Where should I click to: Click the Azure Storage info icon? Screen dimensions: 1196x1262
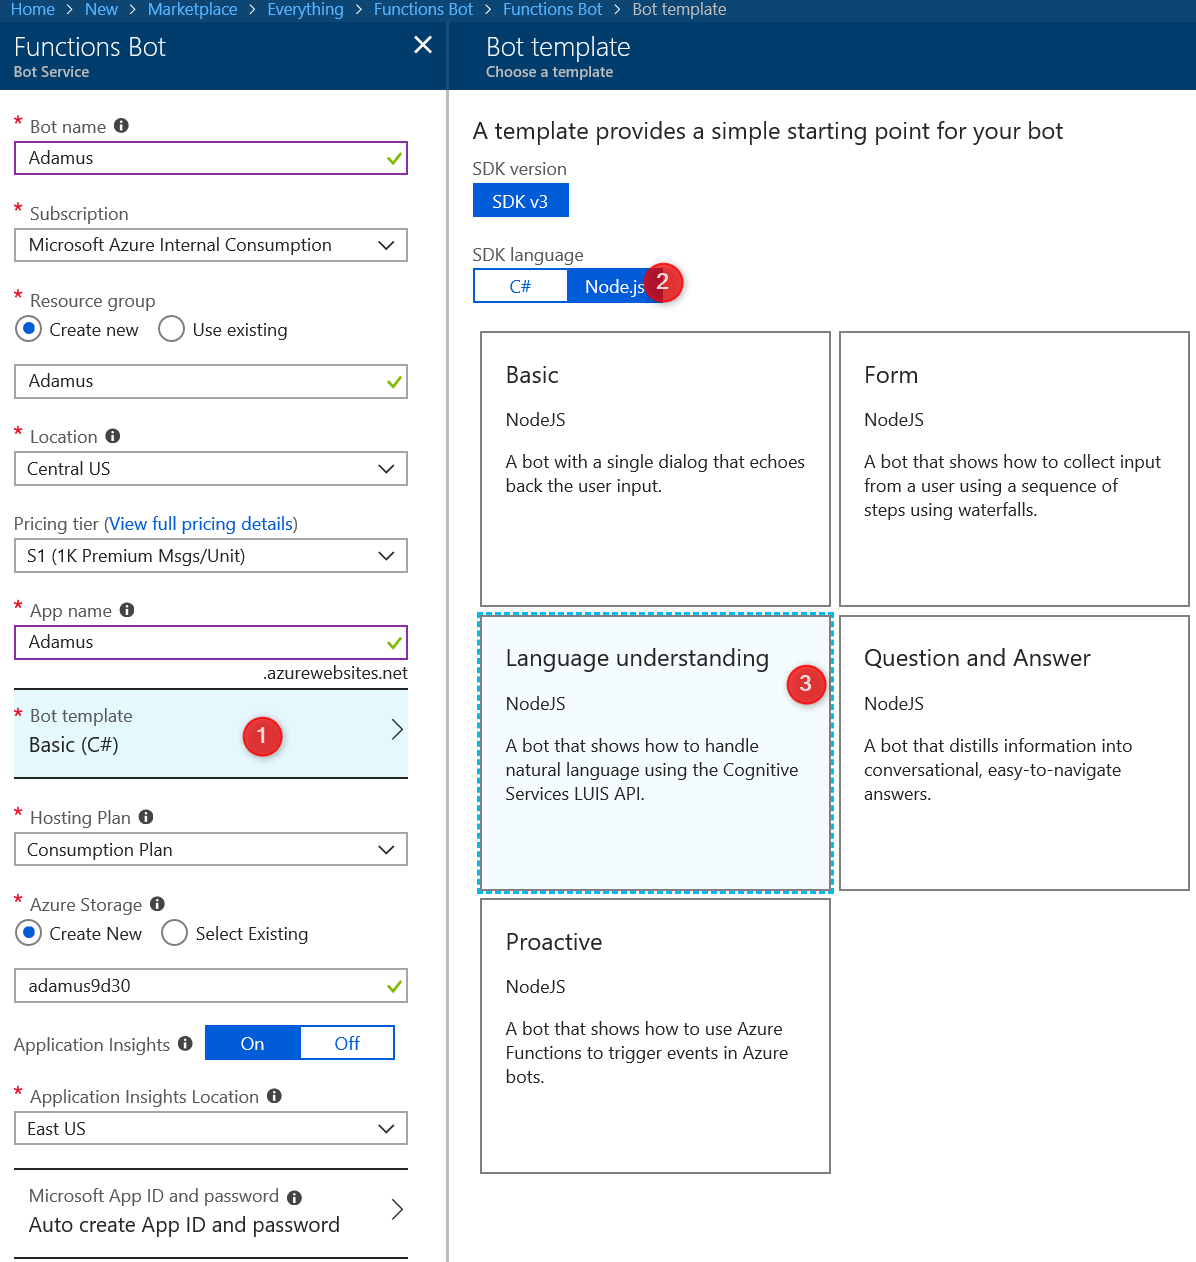click(157, 904)
